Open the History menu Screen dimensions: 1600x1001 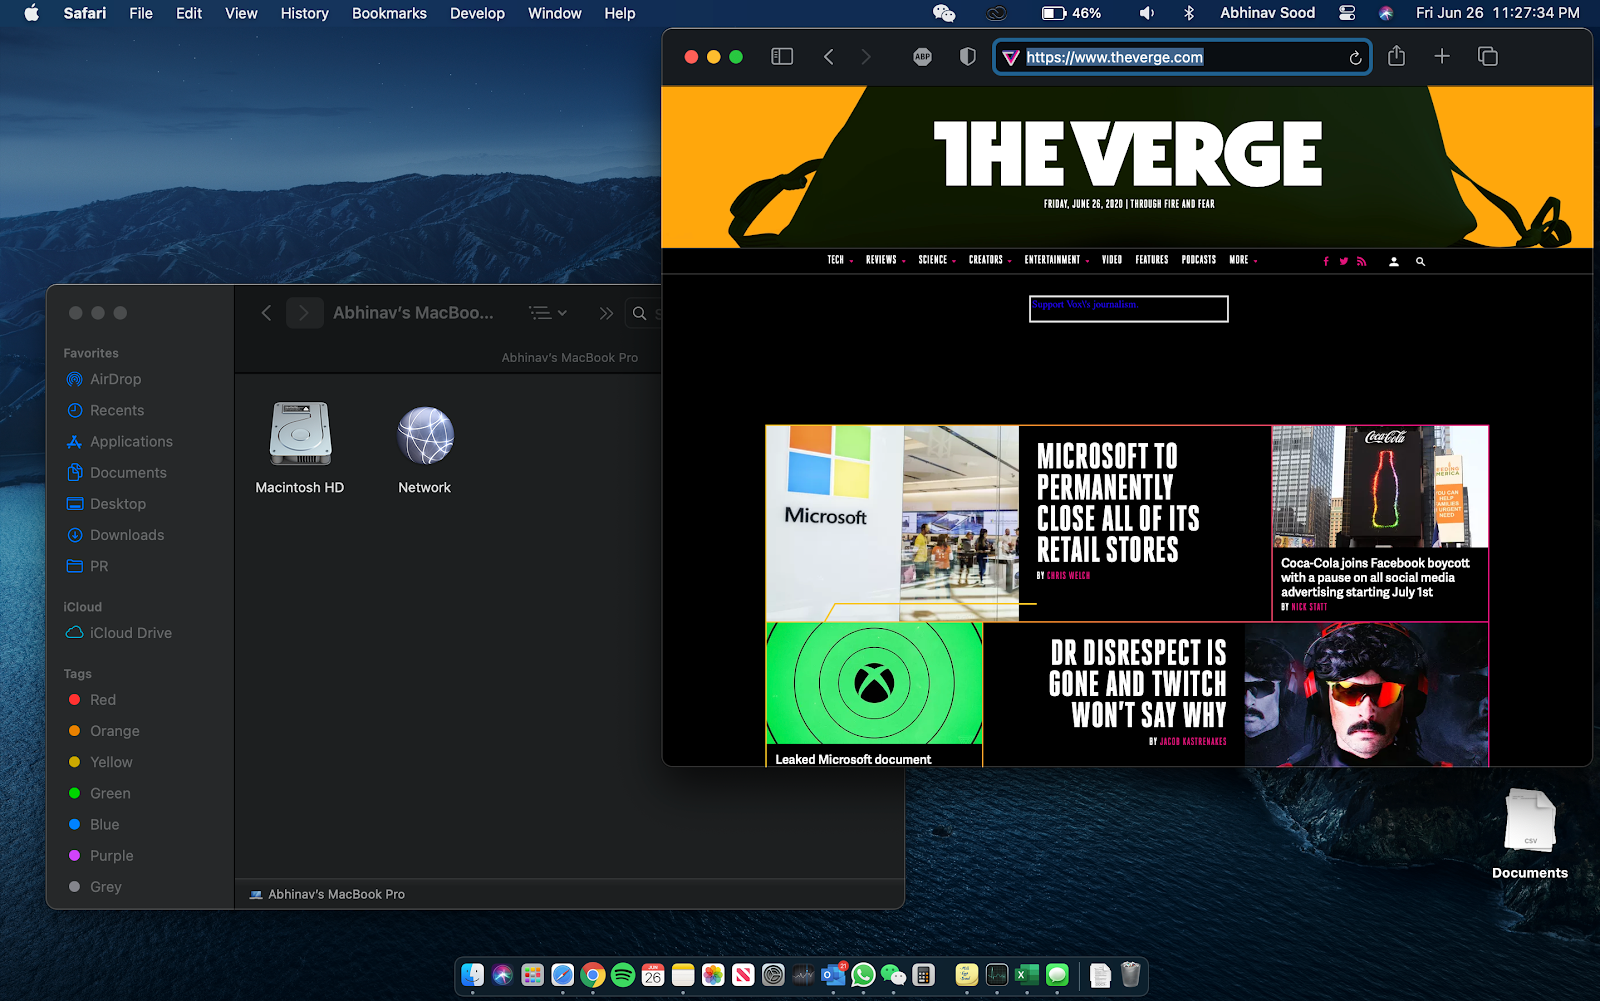304,13
